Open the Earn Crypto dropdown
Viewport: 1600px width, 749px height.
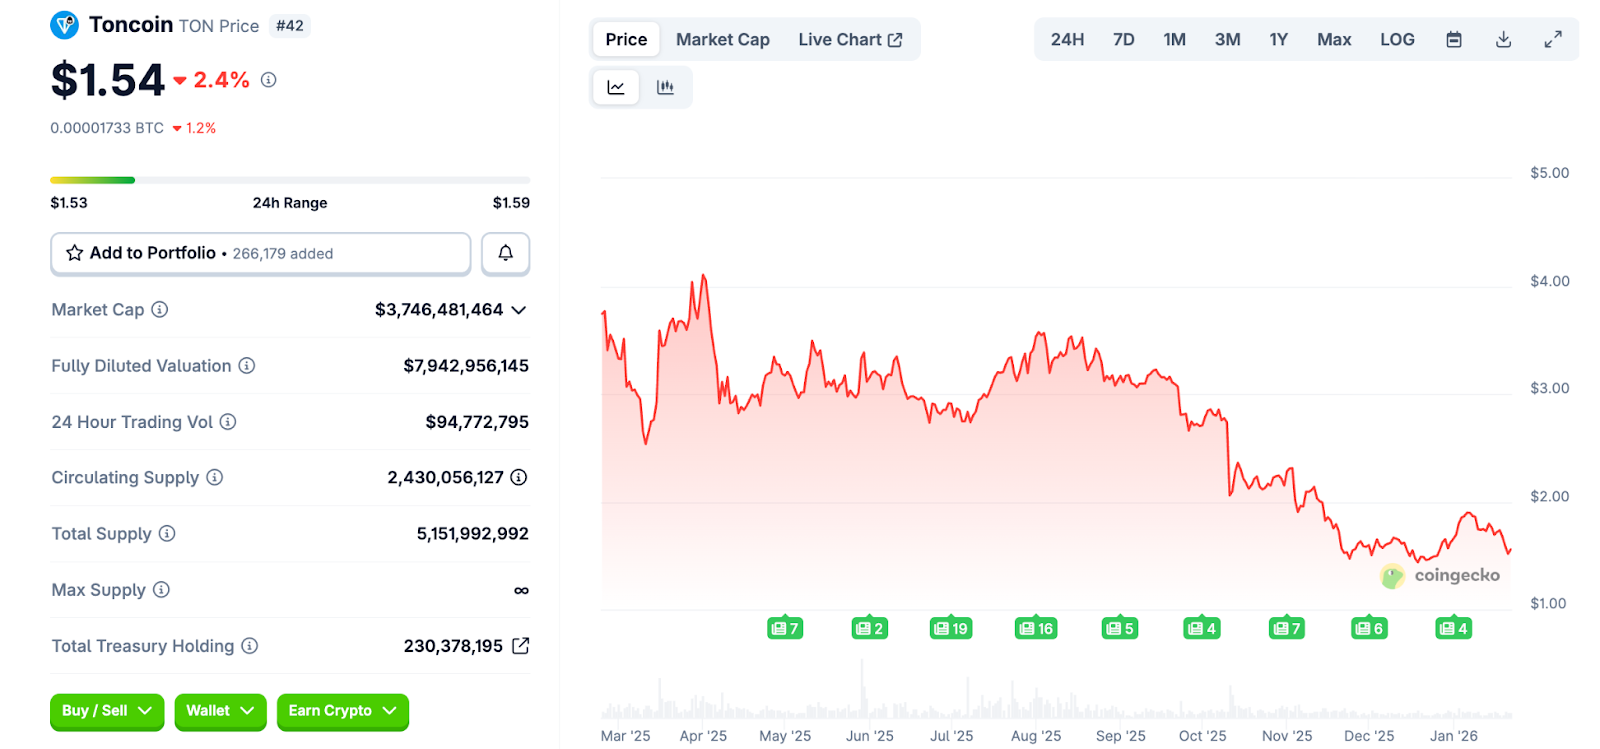click(342, 711)
